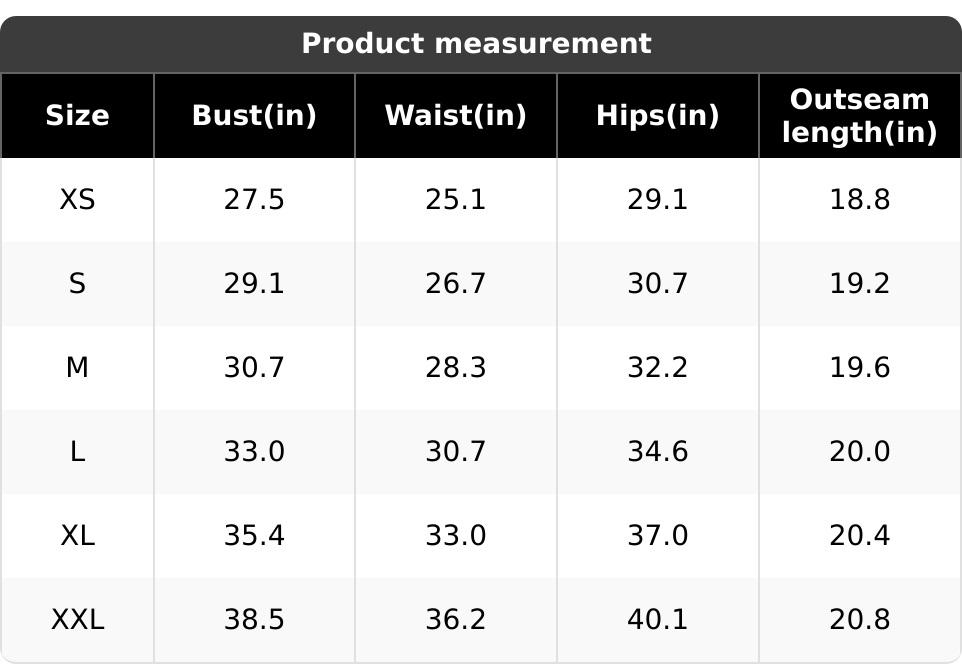Click the XL bust value 35.4

click(254, 536)
